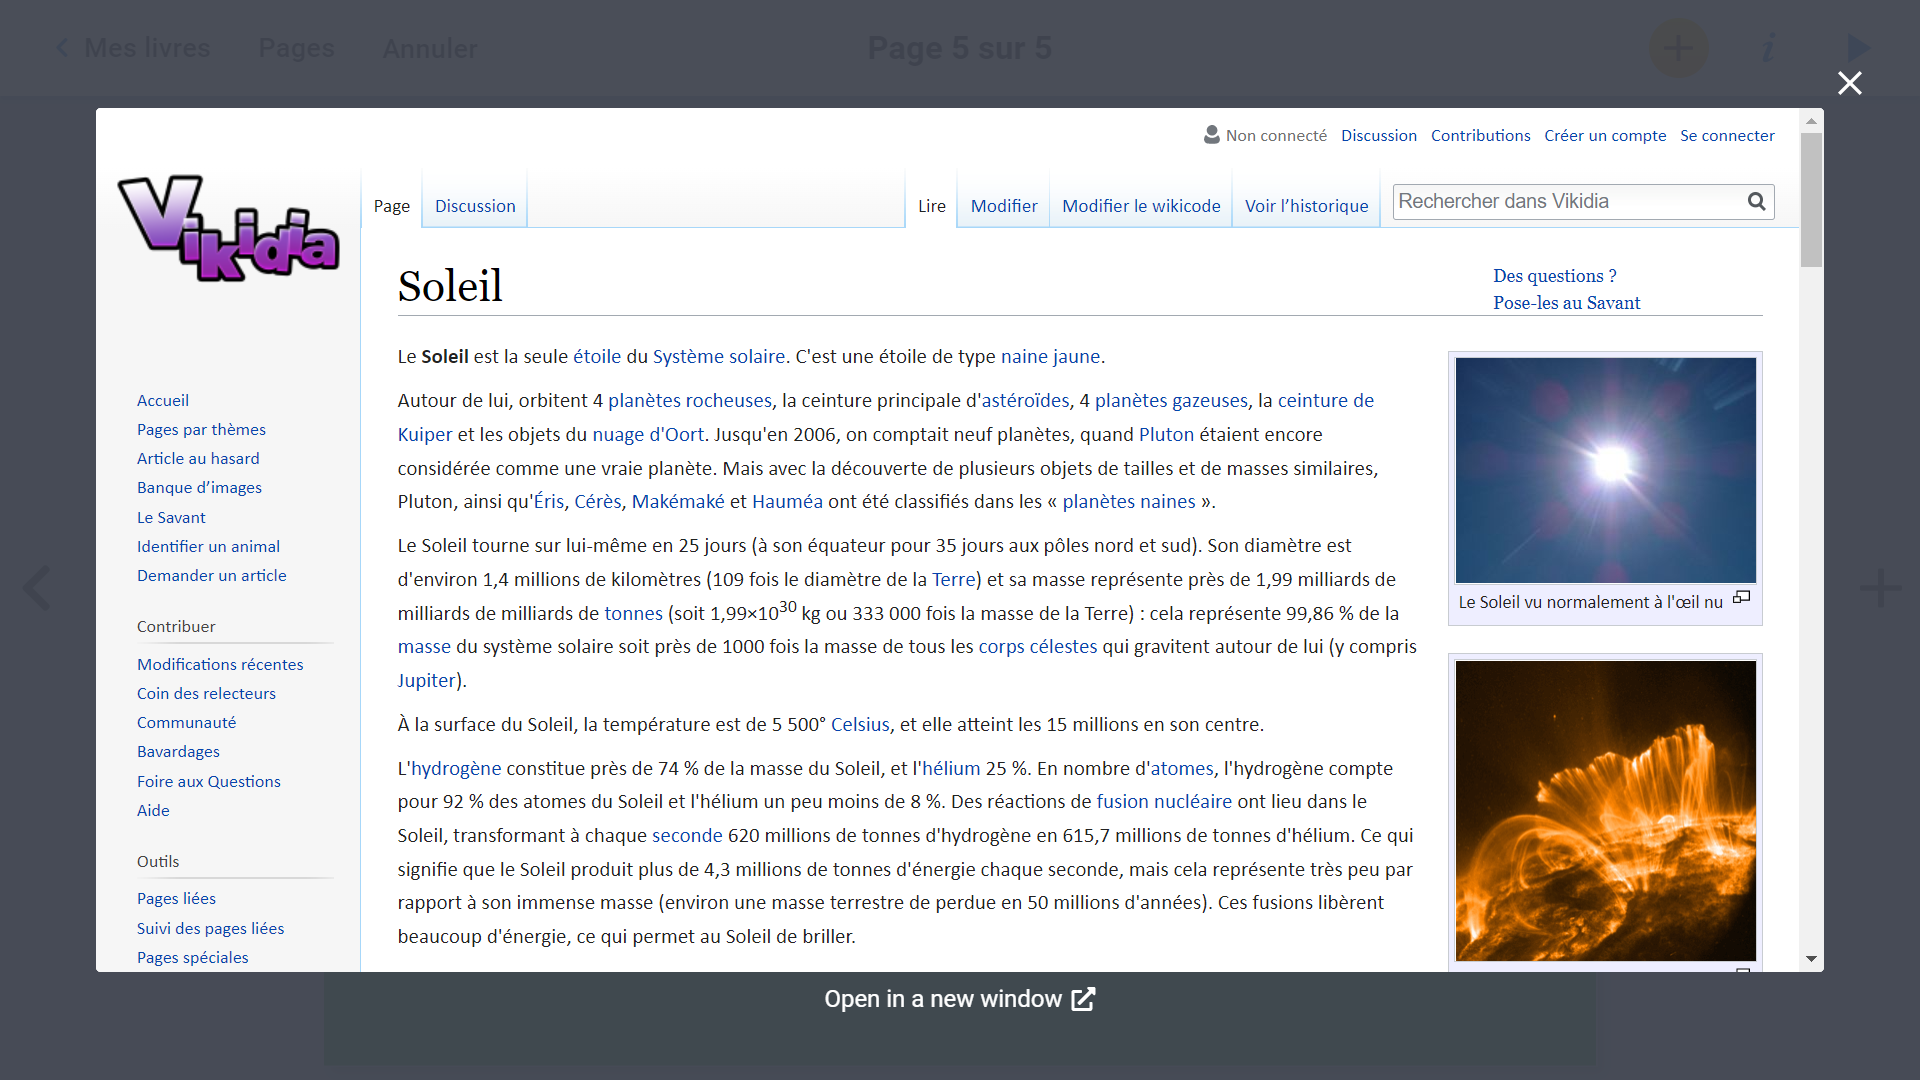
Task: Go to previous page with left chevron
Action: (x=37, y=588)
